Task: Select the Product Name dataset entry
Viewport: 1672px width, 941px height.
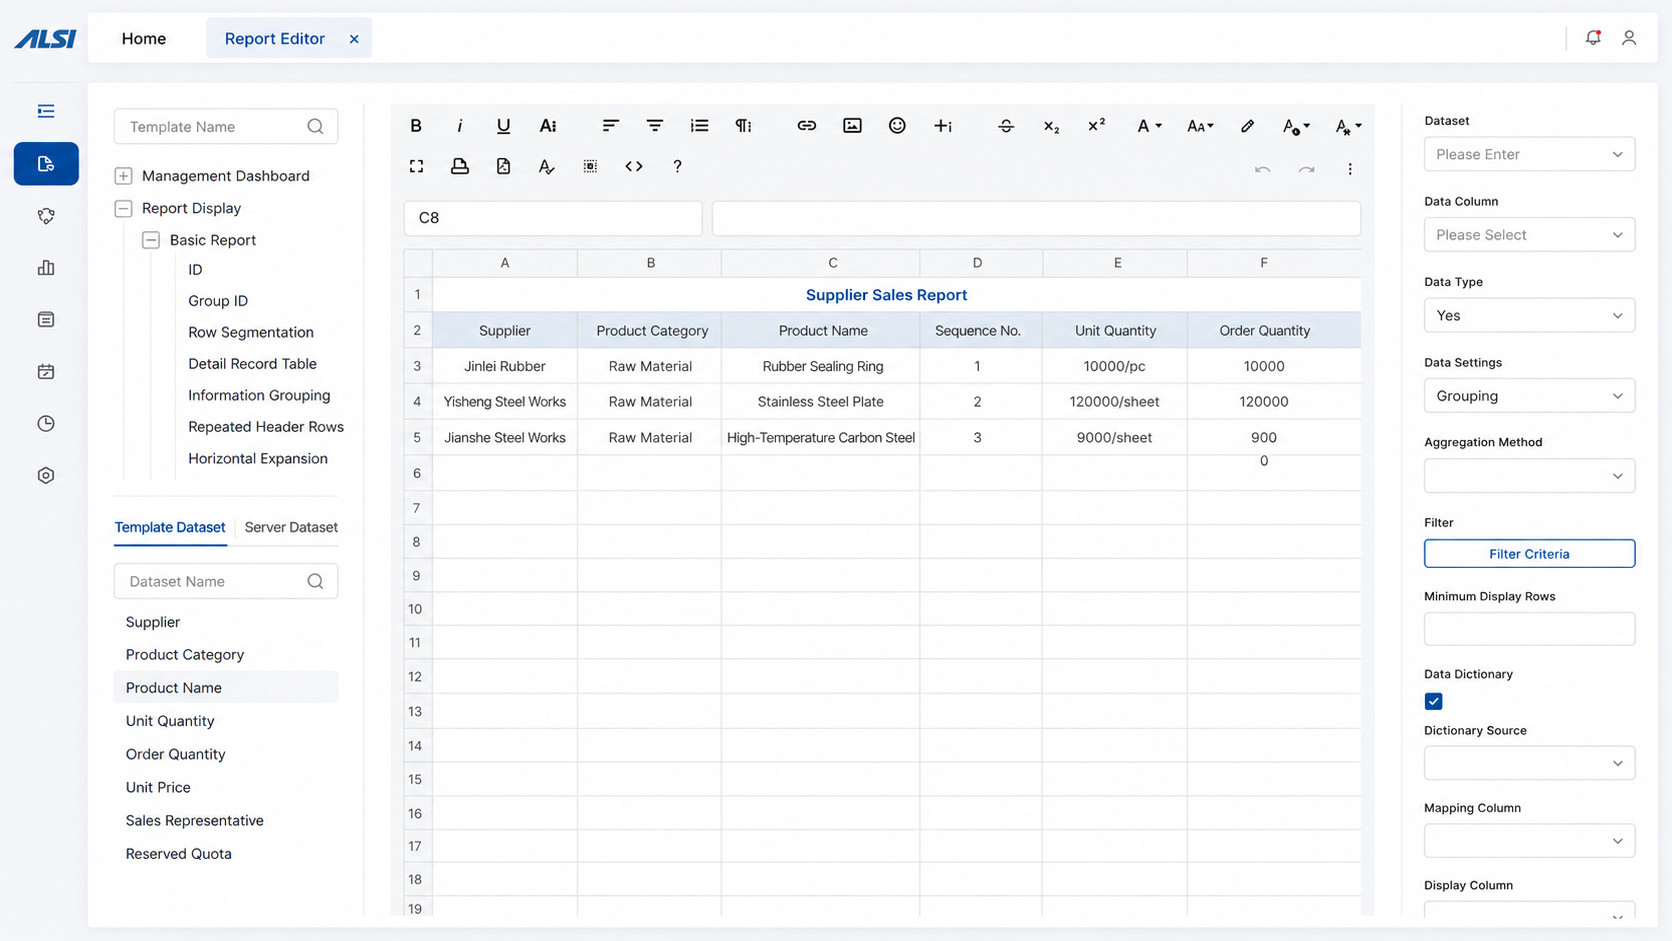Action: coord(226,688)
